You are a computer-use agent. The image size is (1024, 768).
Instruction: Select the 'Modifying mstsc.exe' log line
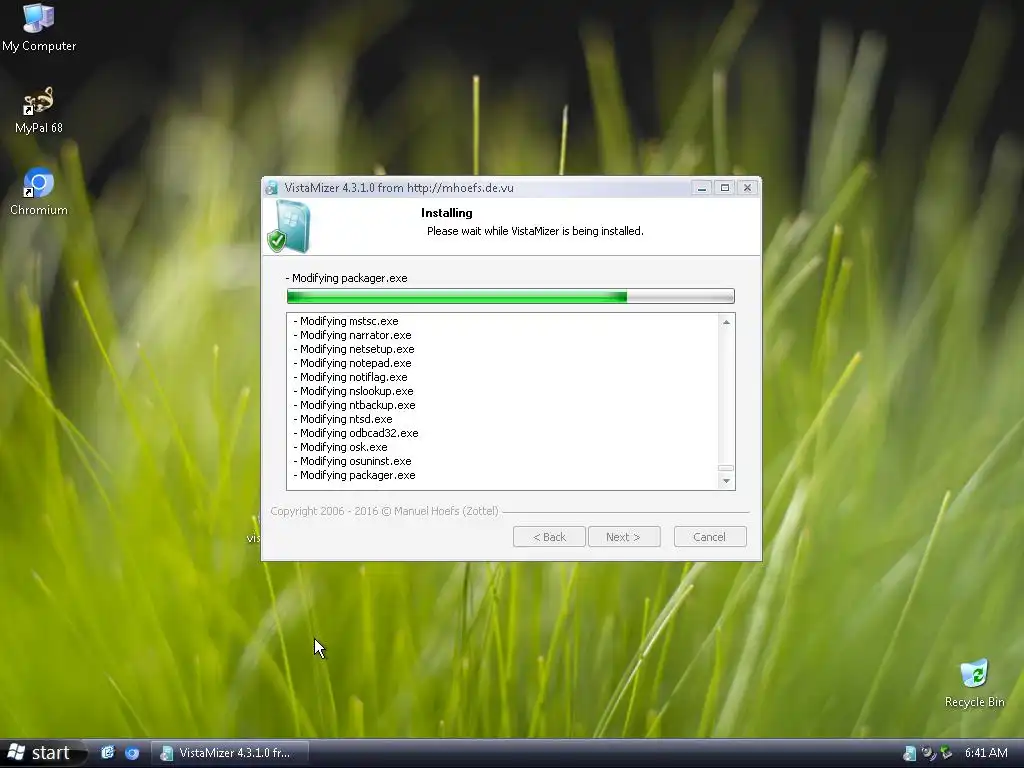tap(346, 321)
